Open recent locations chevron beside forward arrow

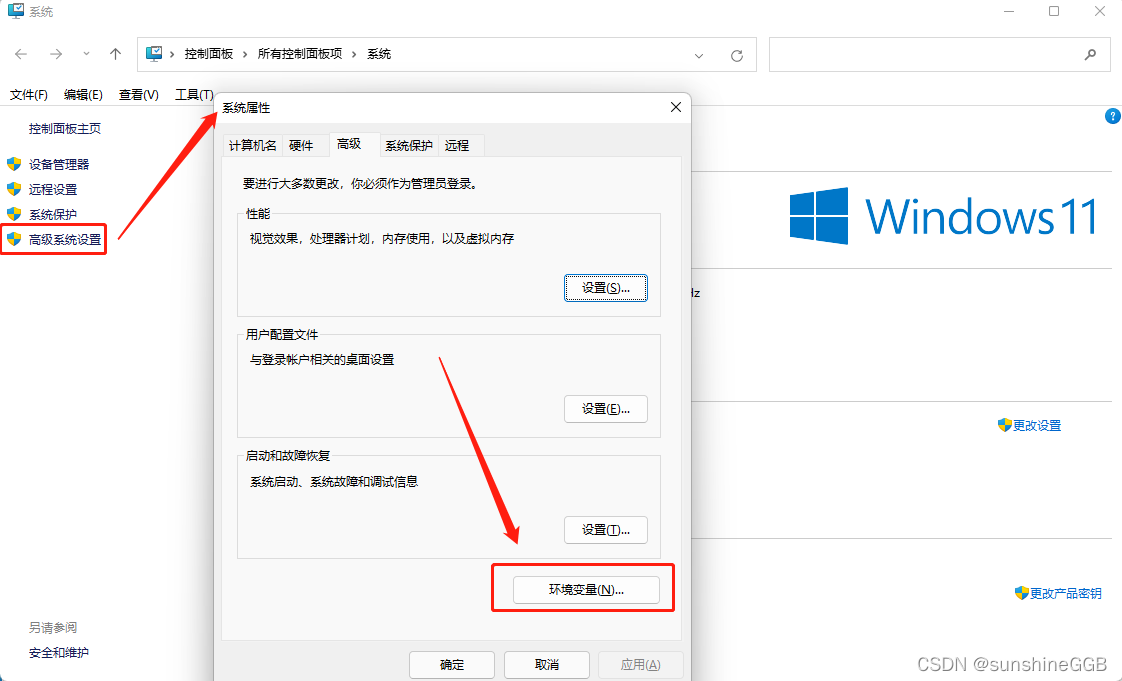pos(86,54)
